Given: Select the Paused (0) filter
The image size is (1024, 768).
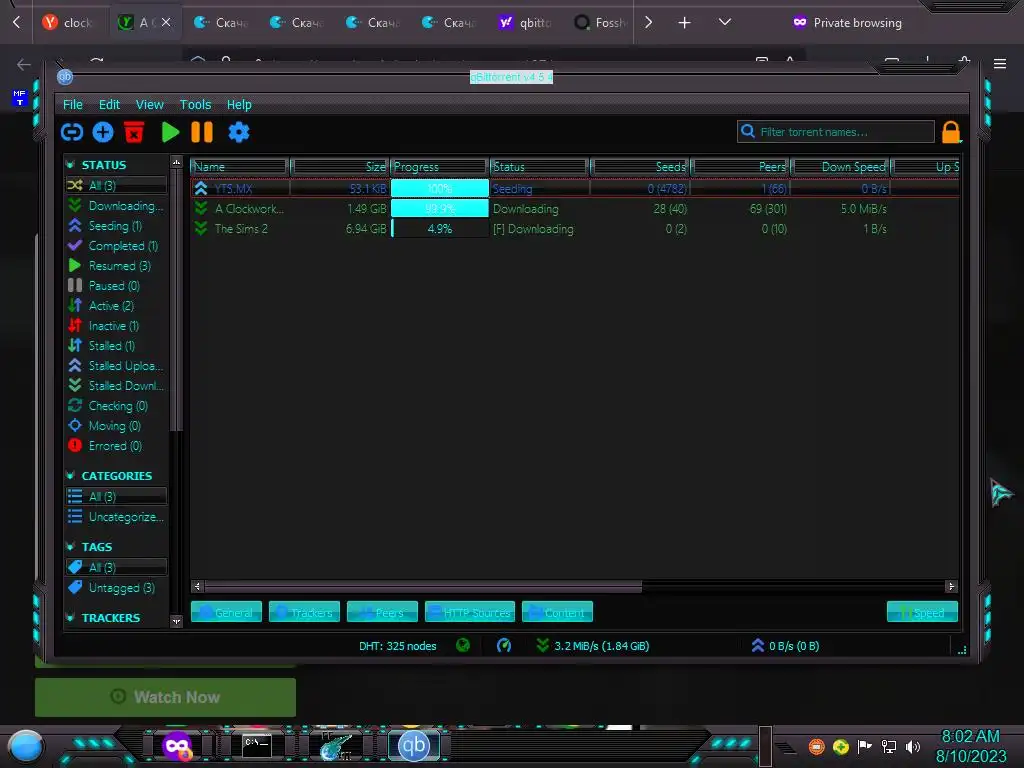Looking at the screenshot, I should pos(116,285).
